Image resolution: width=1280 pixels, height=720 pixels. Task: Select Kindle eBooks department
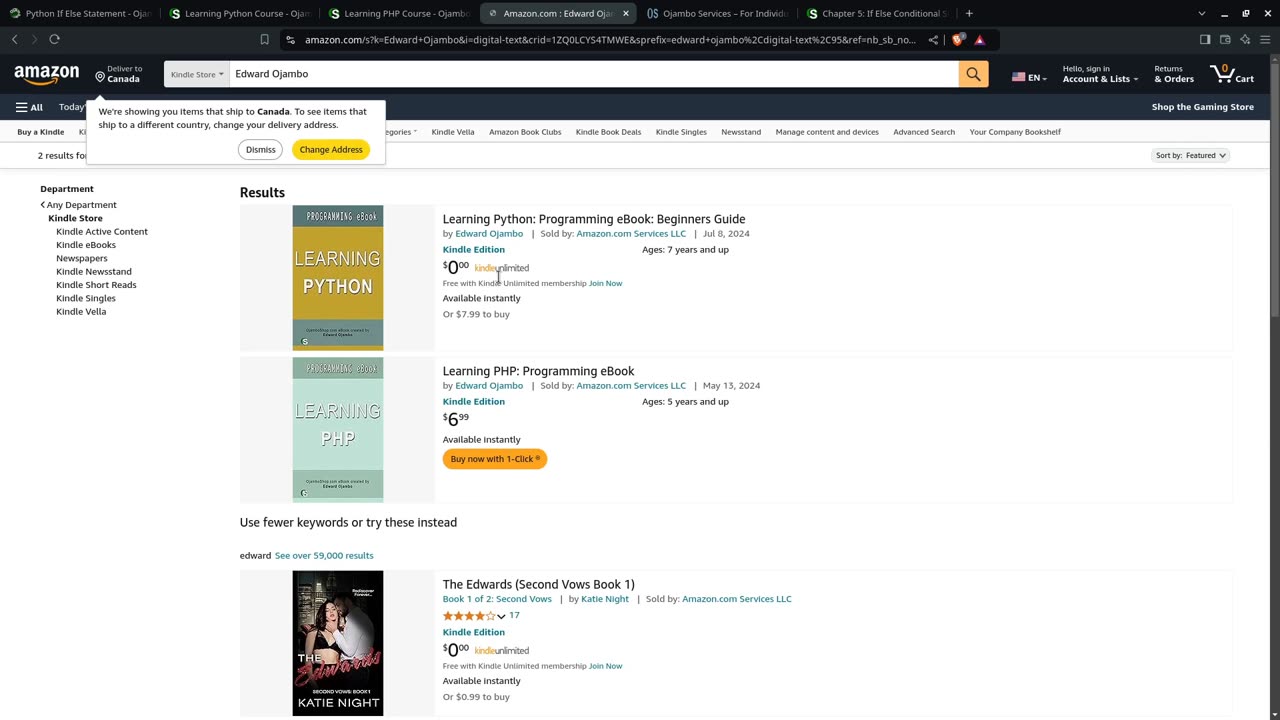[x=86, y=245]
